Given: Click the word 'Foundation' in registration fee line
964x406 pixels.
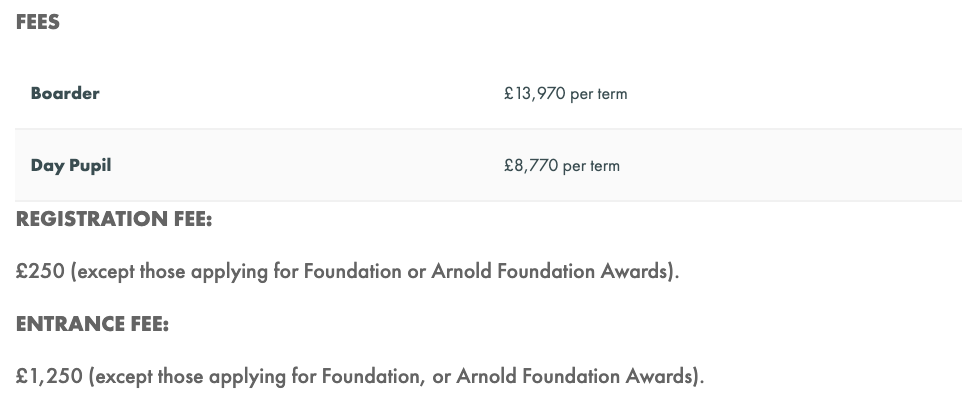Looking at the screenshot, I should (353, 271).
